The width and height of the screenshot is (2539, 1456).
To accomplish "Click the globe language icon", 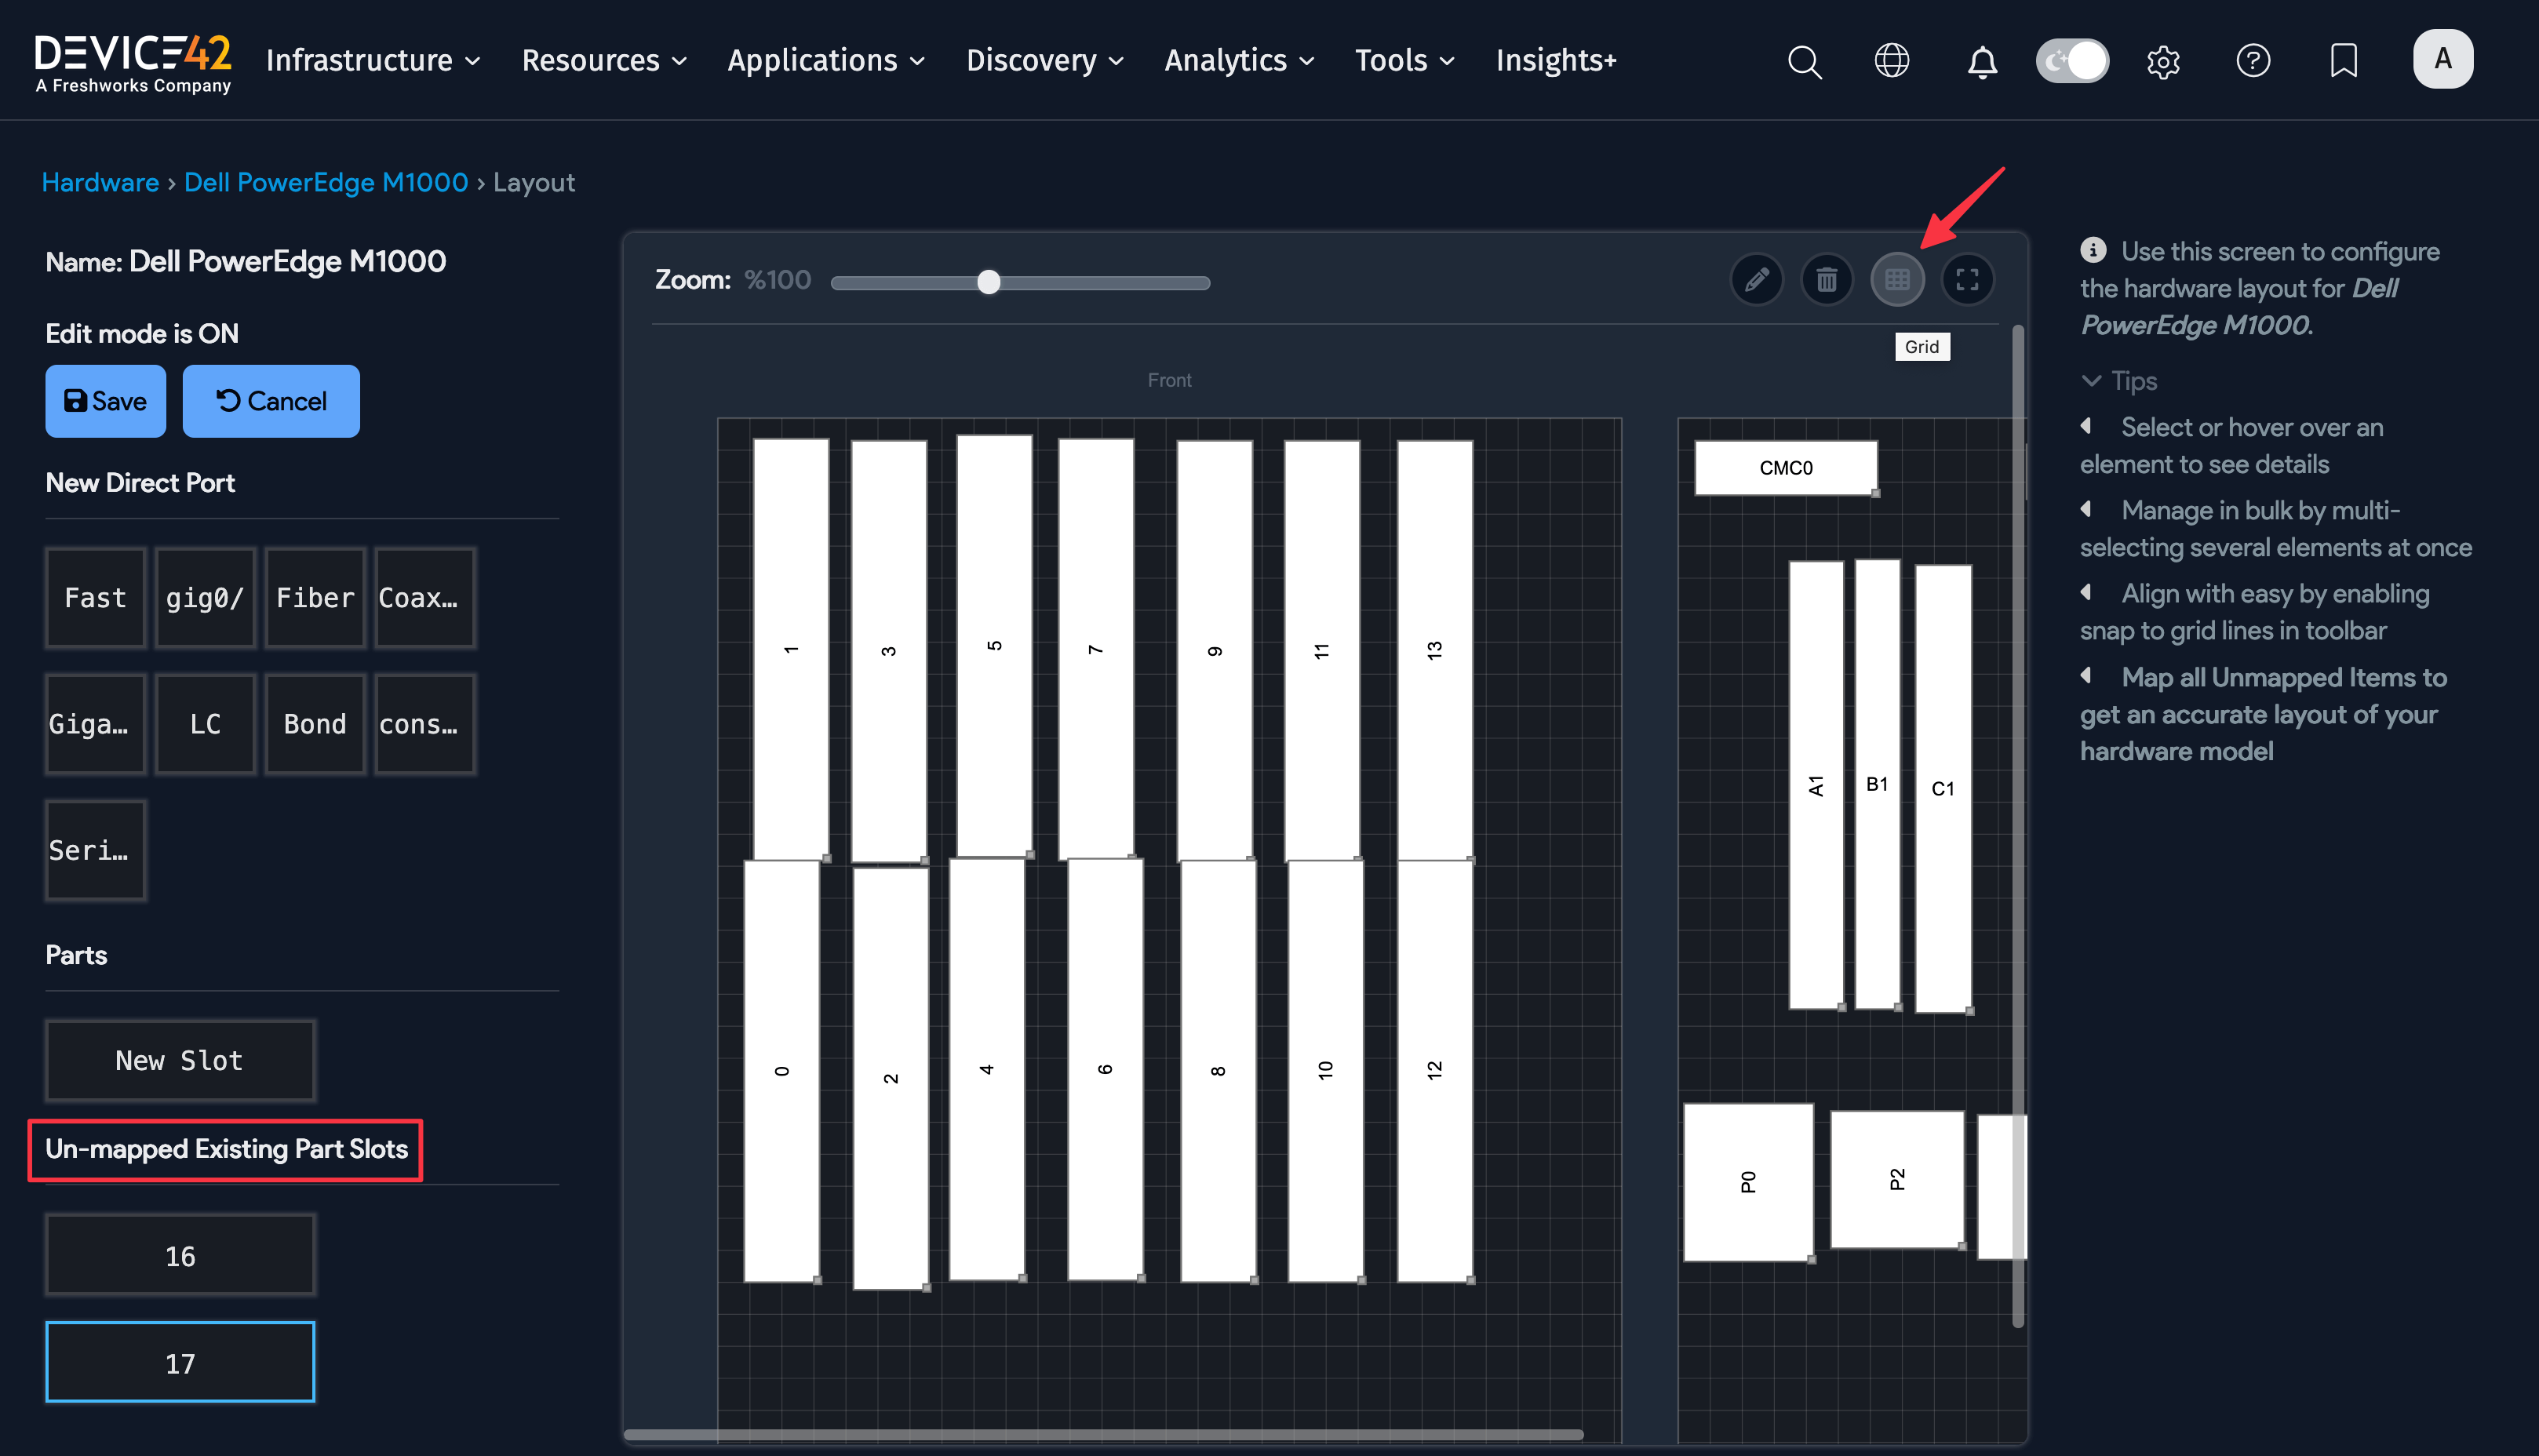I will click(x=1891, y=61).
